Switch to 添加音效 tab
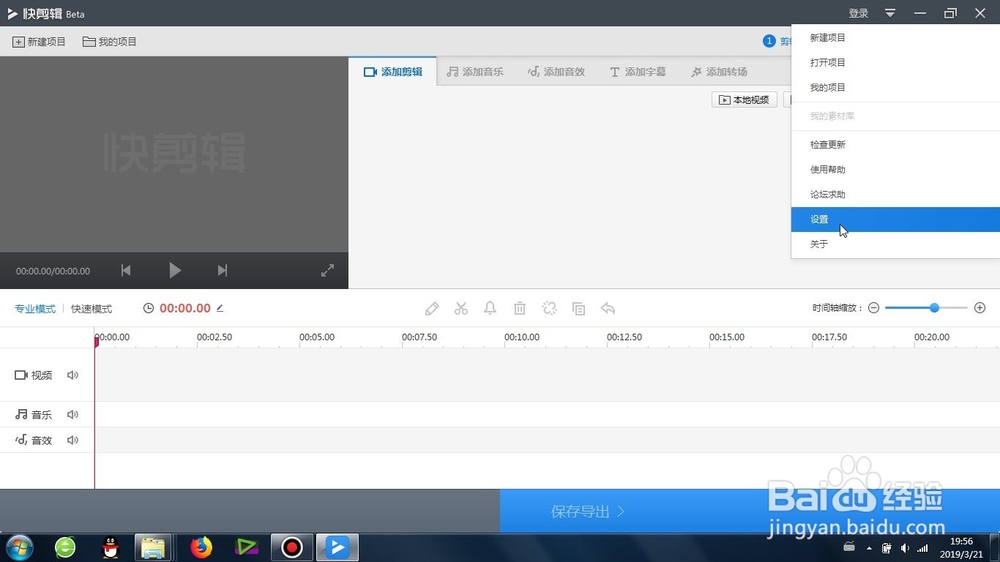Viewport: 1000px width, 562px height. [556, 71]
